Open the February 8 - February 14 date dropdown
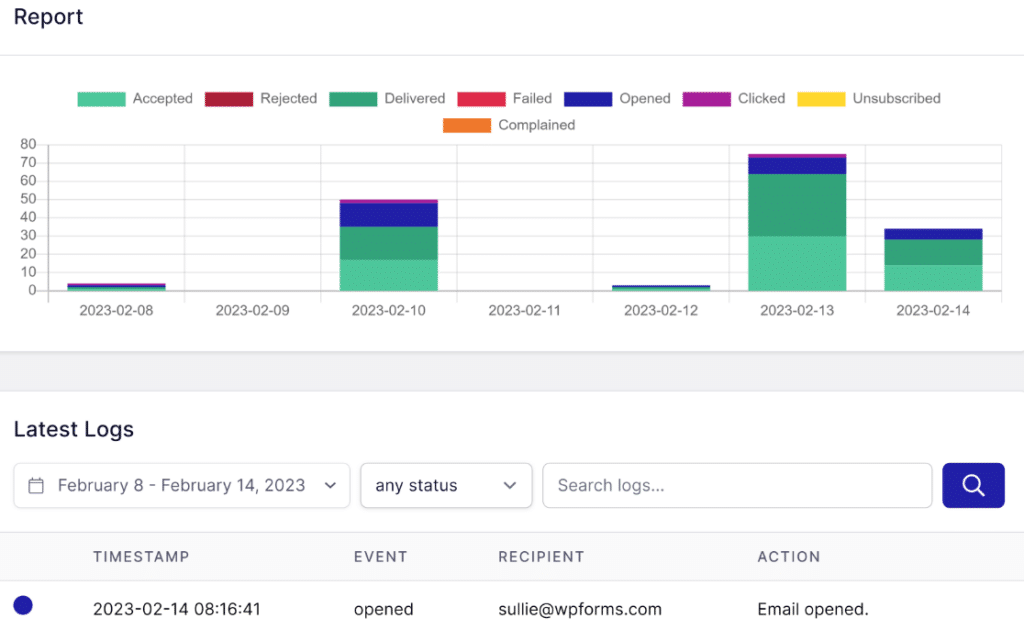This screenshot has width=1024, height=629. coord(181,485)
